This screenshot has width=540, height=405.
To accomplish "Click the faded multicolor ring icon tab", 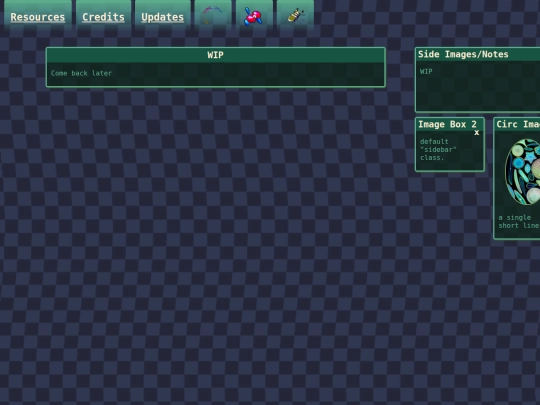I will tap(213, 15).
